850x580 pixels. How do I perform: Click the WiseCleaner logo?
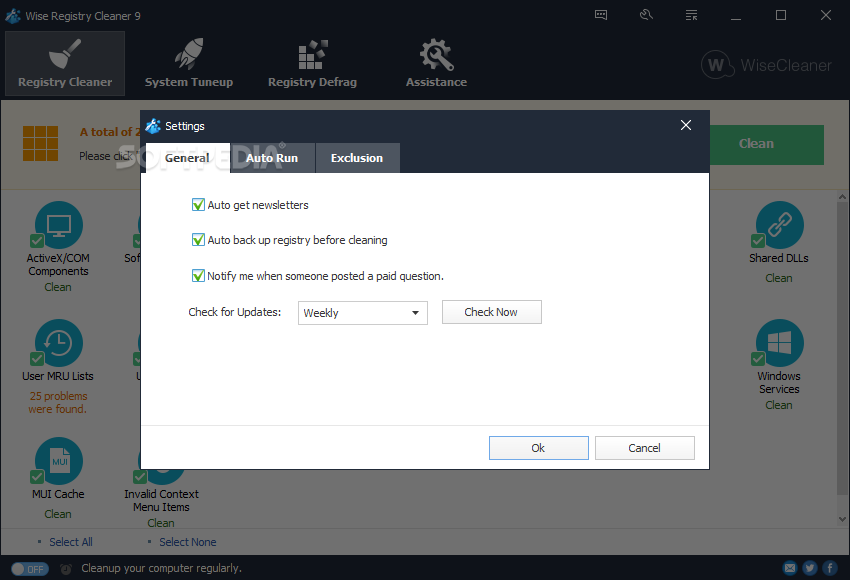(x=766, y=65)
